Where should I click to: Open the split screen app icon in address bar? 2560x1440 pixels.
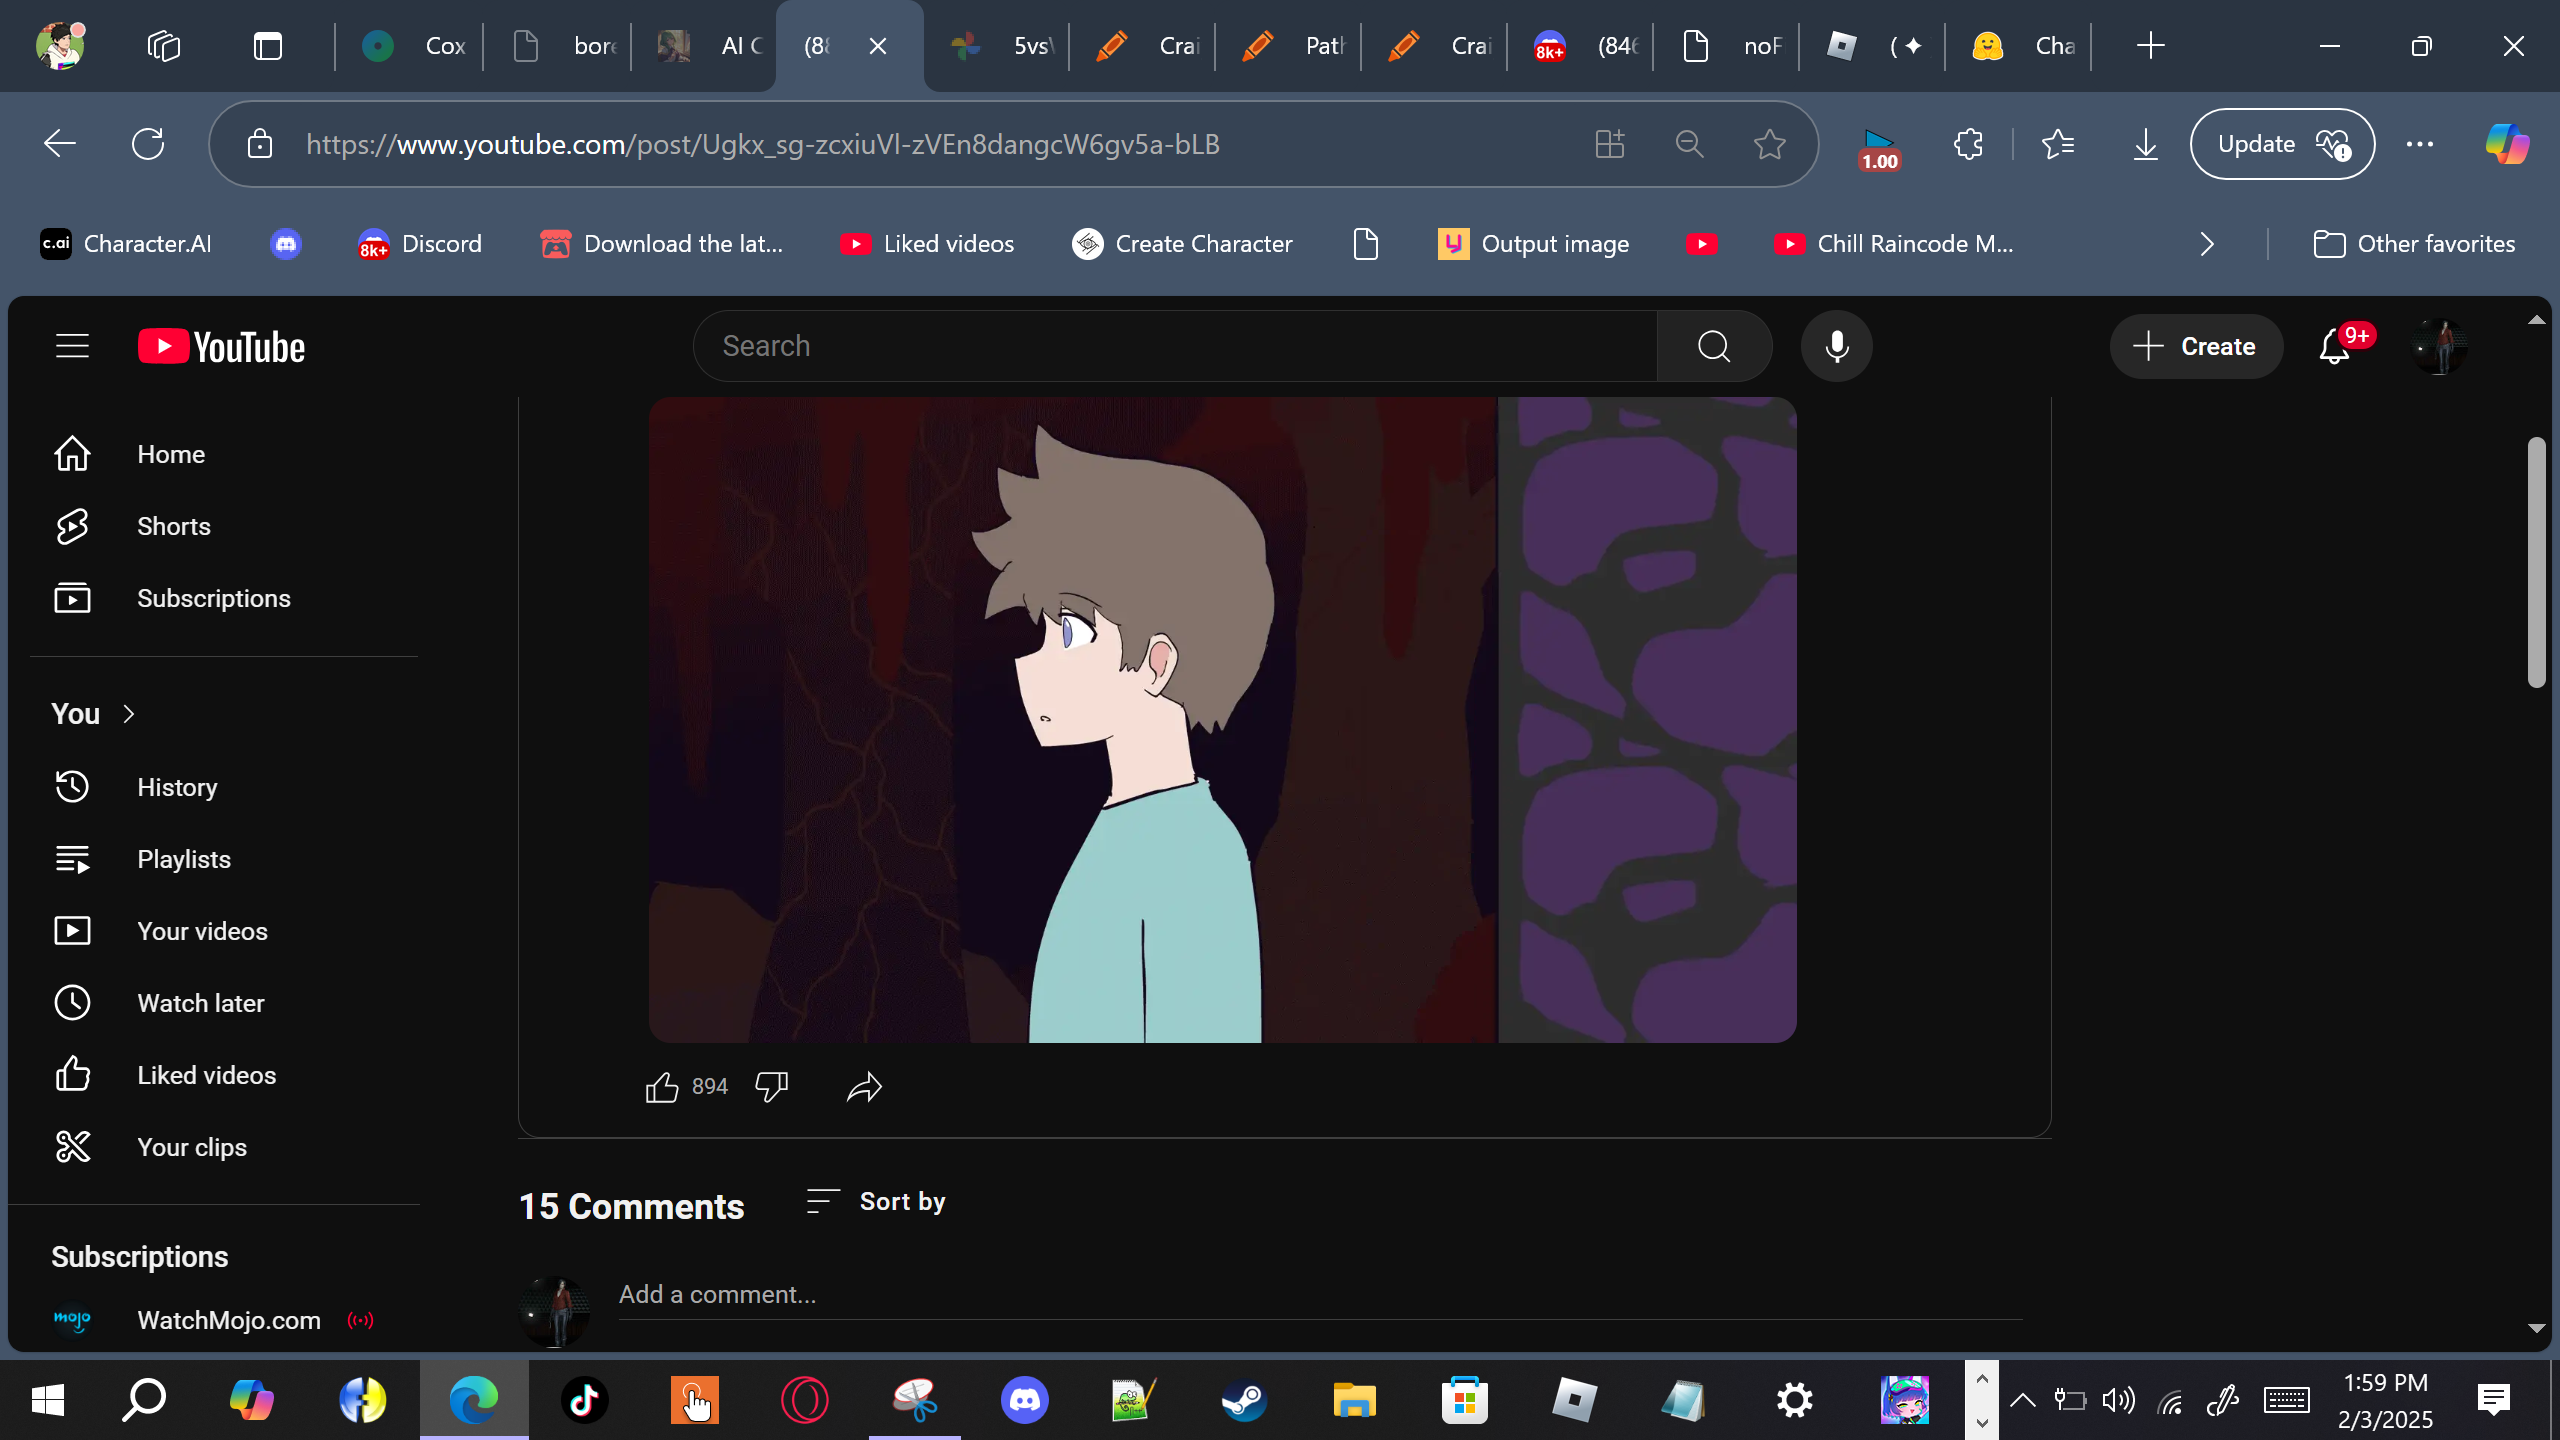(1610, 144)
